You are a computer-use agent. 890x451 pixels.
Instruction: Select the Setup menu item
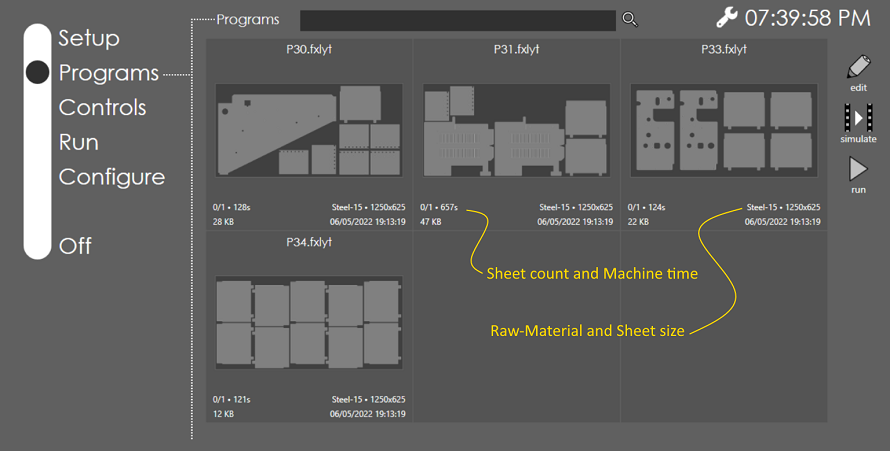pyautogui.click(x=89, y=38)
